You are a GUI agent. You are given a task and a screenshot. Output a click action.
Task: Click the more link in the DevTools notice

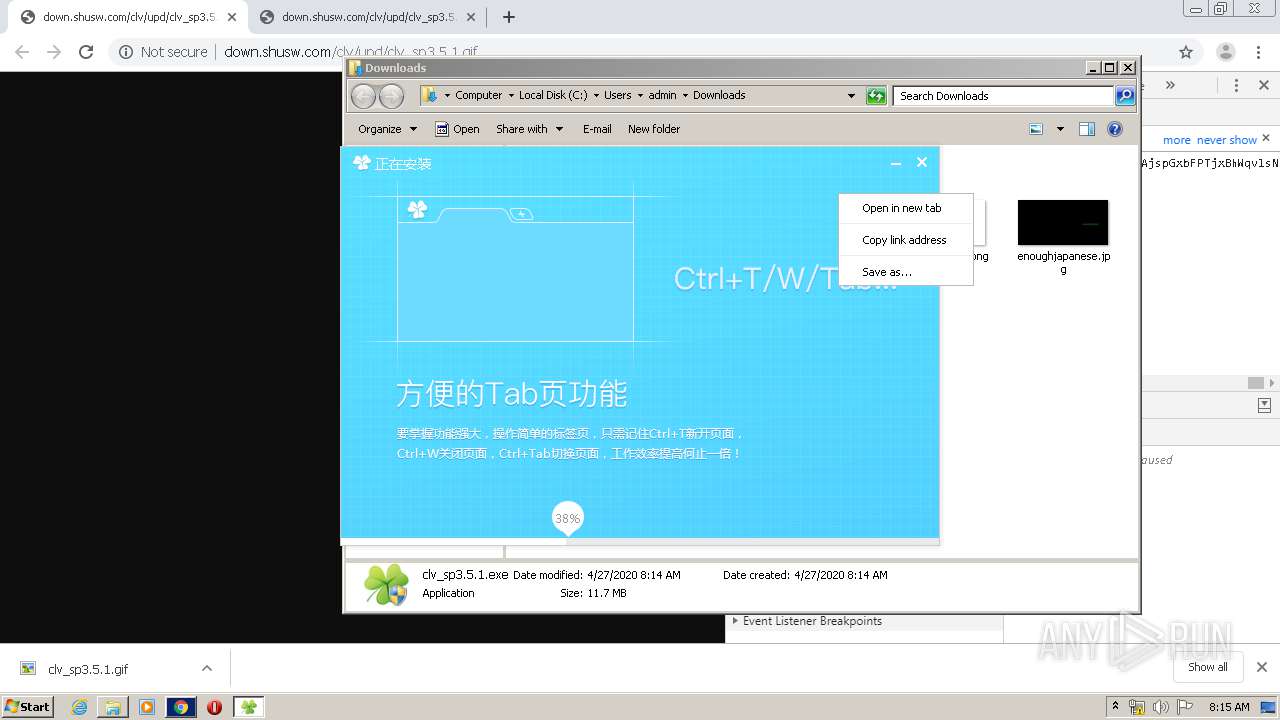click(1177, 140)
